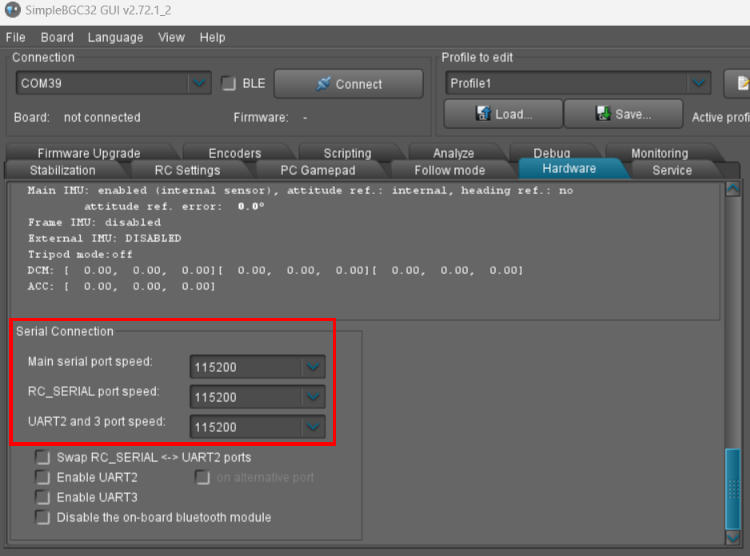Switch to the PC Gamepad tab
This screenshot has width=750, height=556.
[318, 170]
